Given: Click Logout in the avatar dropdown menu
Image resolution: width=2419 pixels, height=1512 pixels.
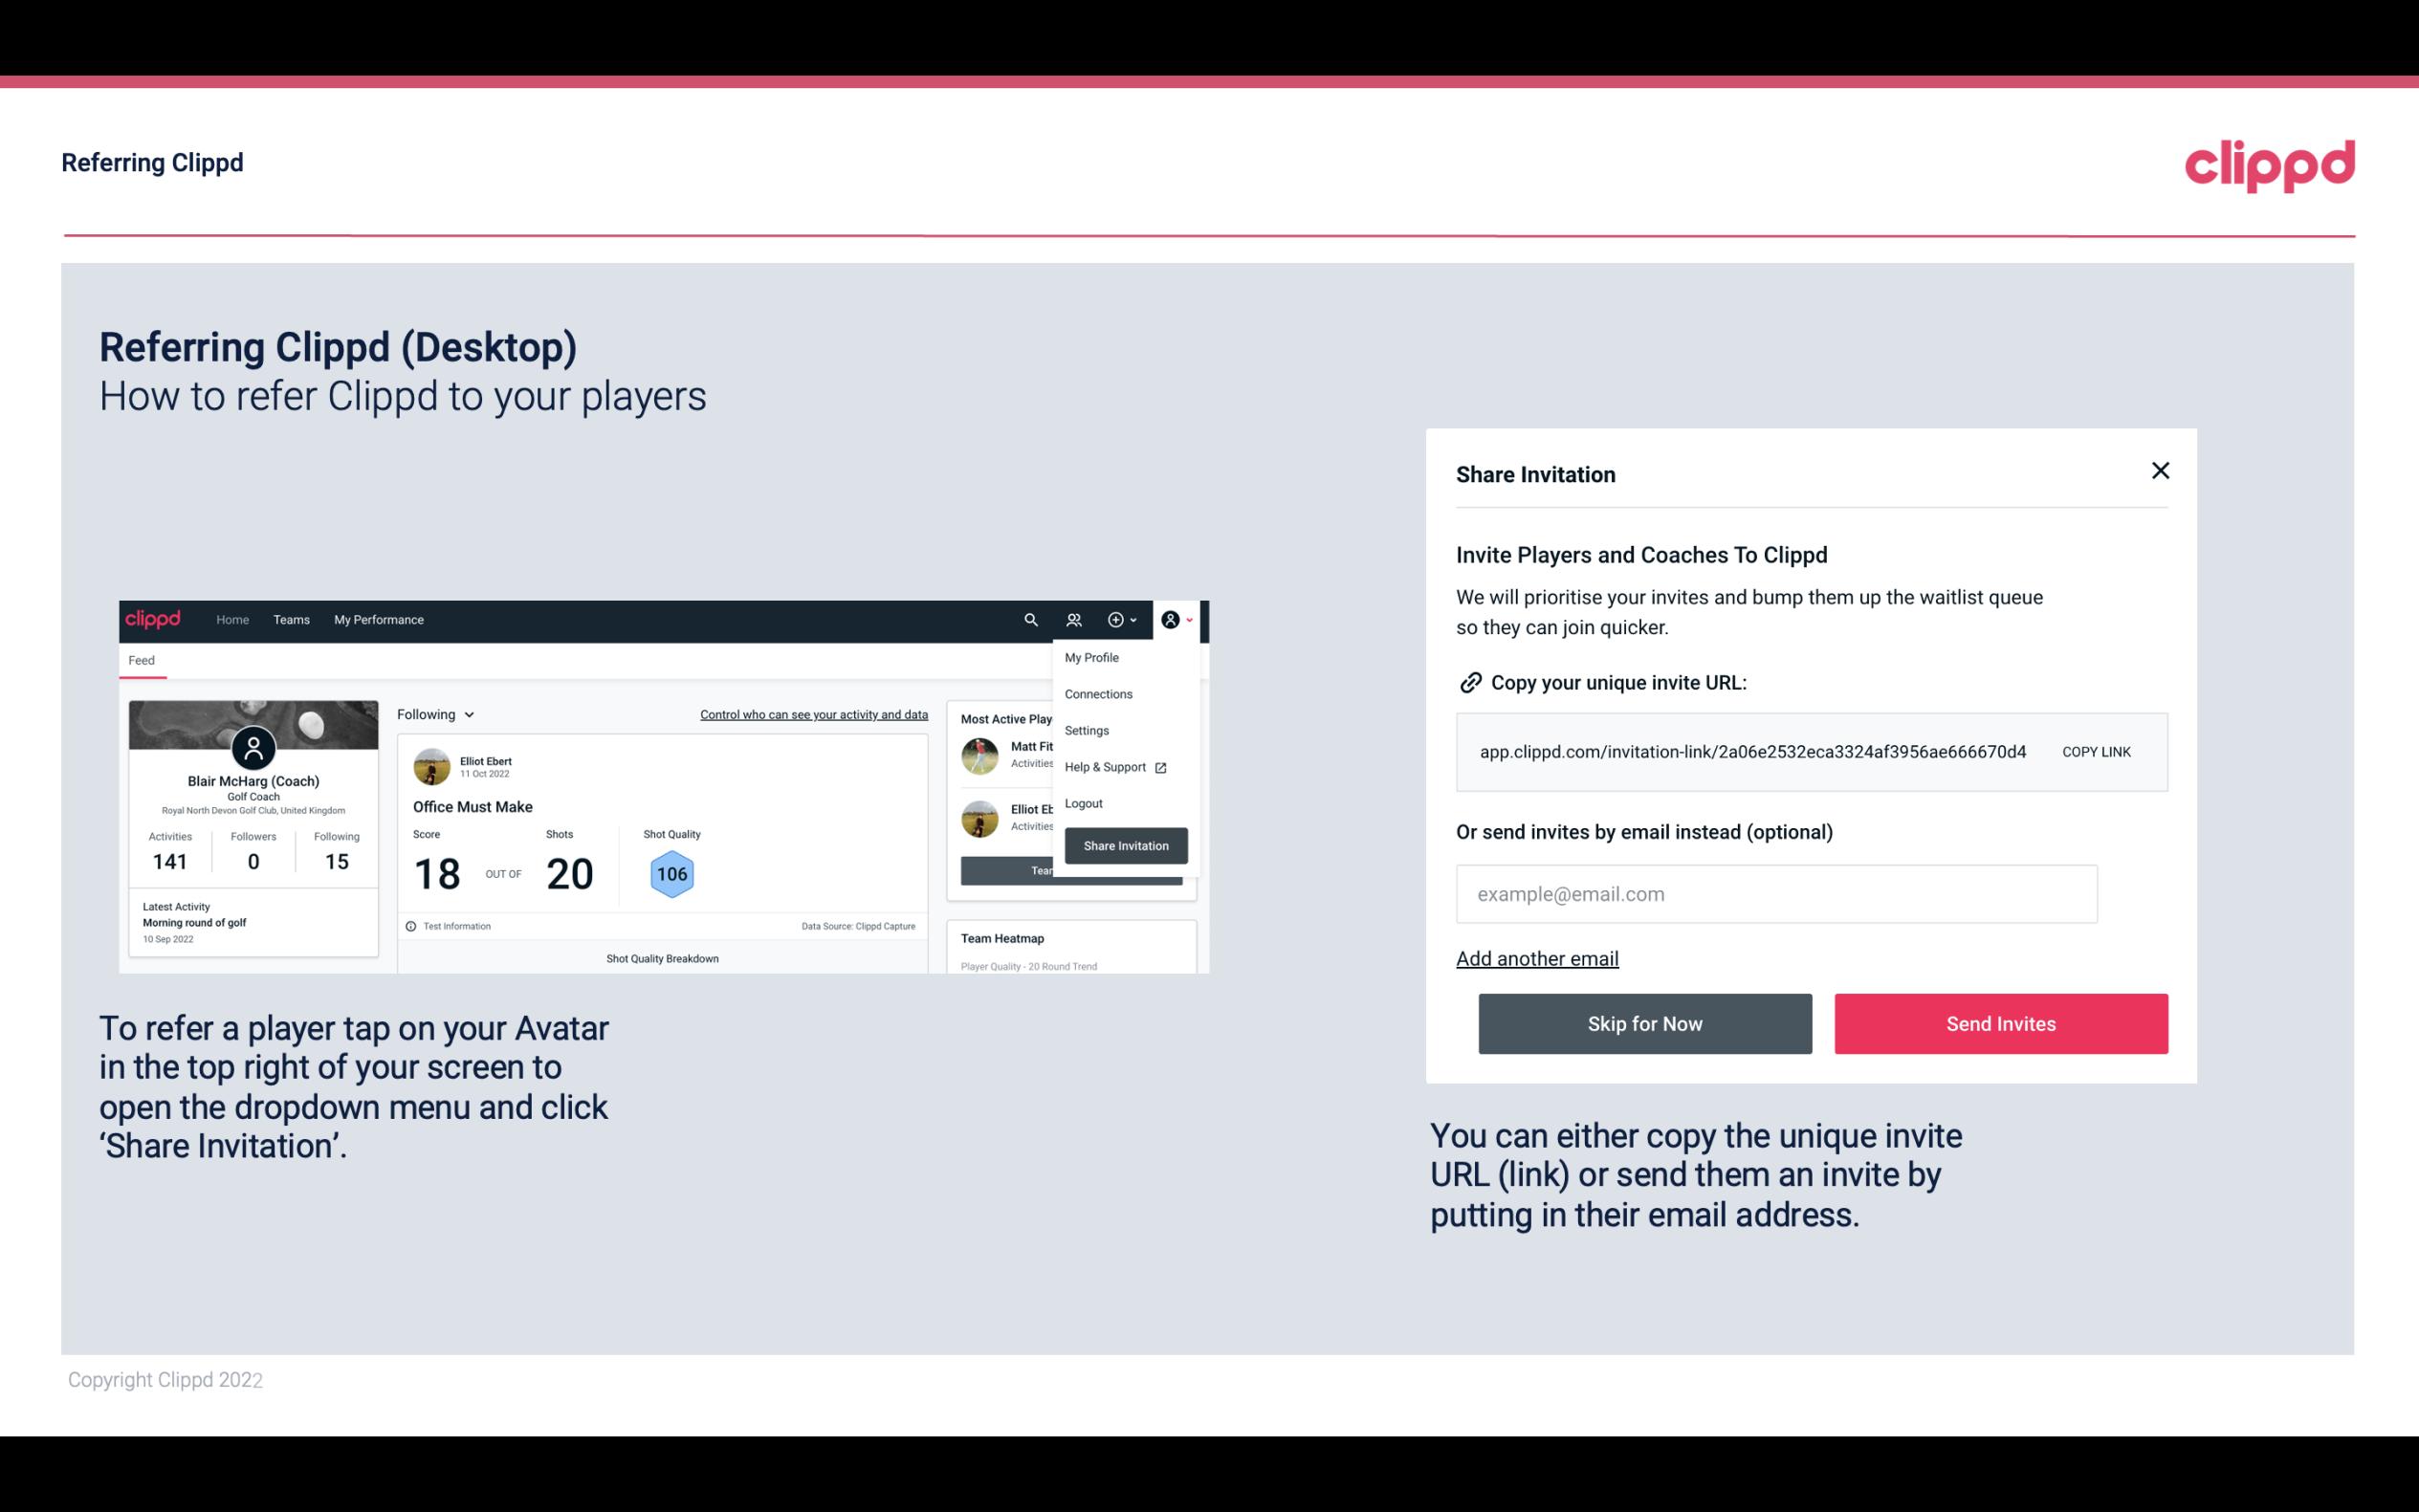Looking at the screenshot, I should click(x=1082, y=803).
